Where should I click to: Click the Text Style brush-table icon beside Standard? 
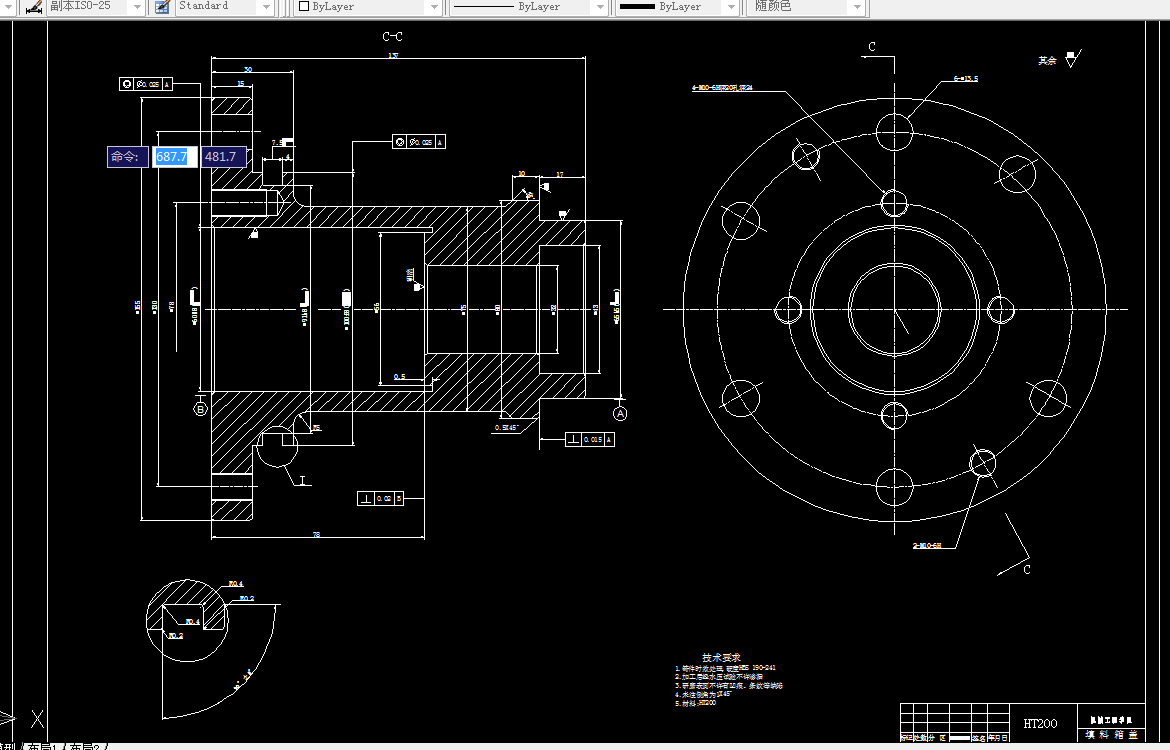point(161,6)
